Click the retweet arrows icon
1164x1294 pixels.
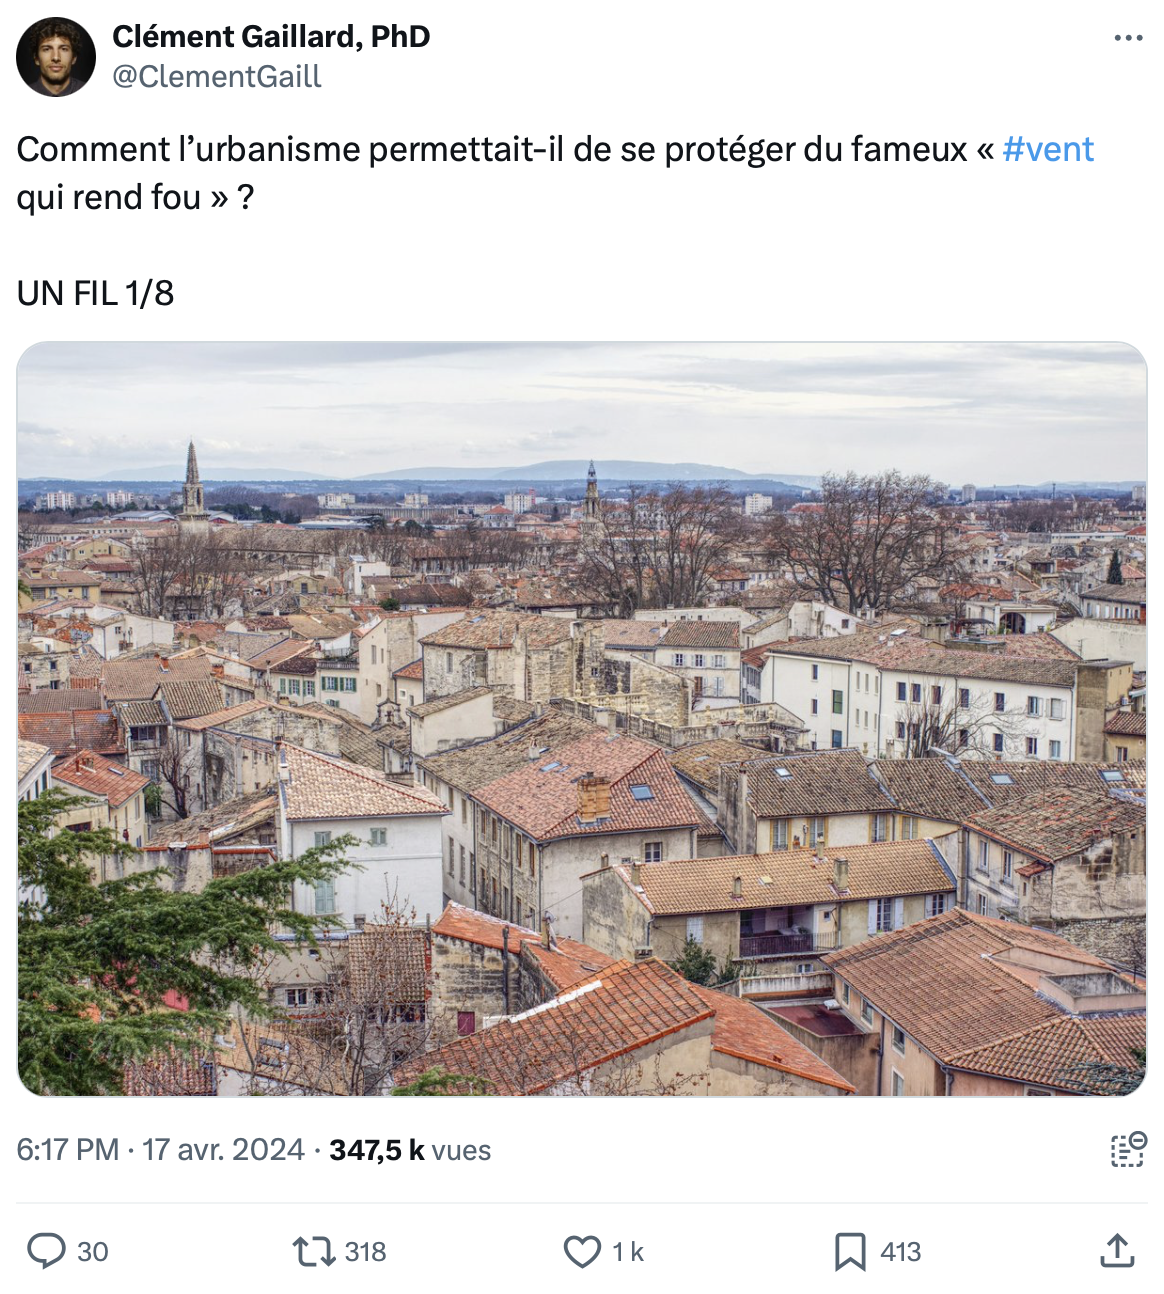pyautogui.click(x=313, y=1251)
